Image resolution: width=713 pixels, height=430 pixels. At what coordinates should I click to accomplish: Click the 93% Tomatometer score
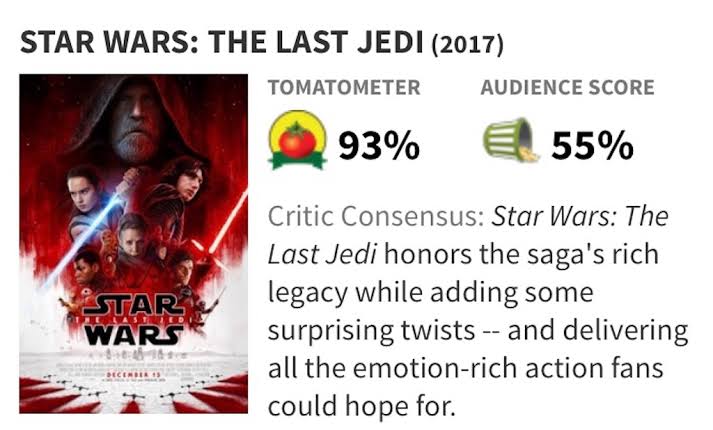pyautogui.click(x=378, y=146)
